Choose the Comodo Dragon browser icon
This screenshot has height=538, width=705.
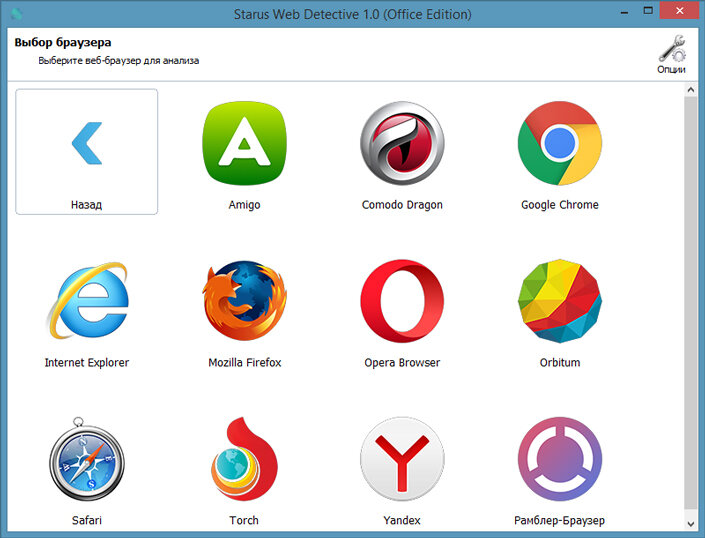pyautogui.click(x=402, y=143)
